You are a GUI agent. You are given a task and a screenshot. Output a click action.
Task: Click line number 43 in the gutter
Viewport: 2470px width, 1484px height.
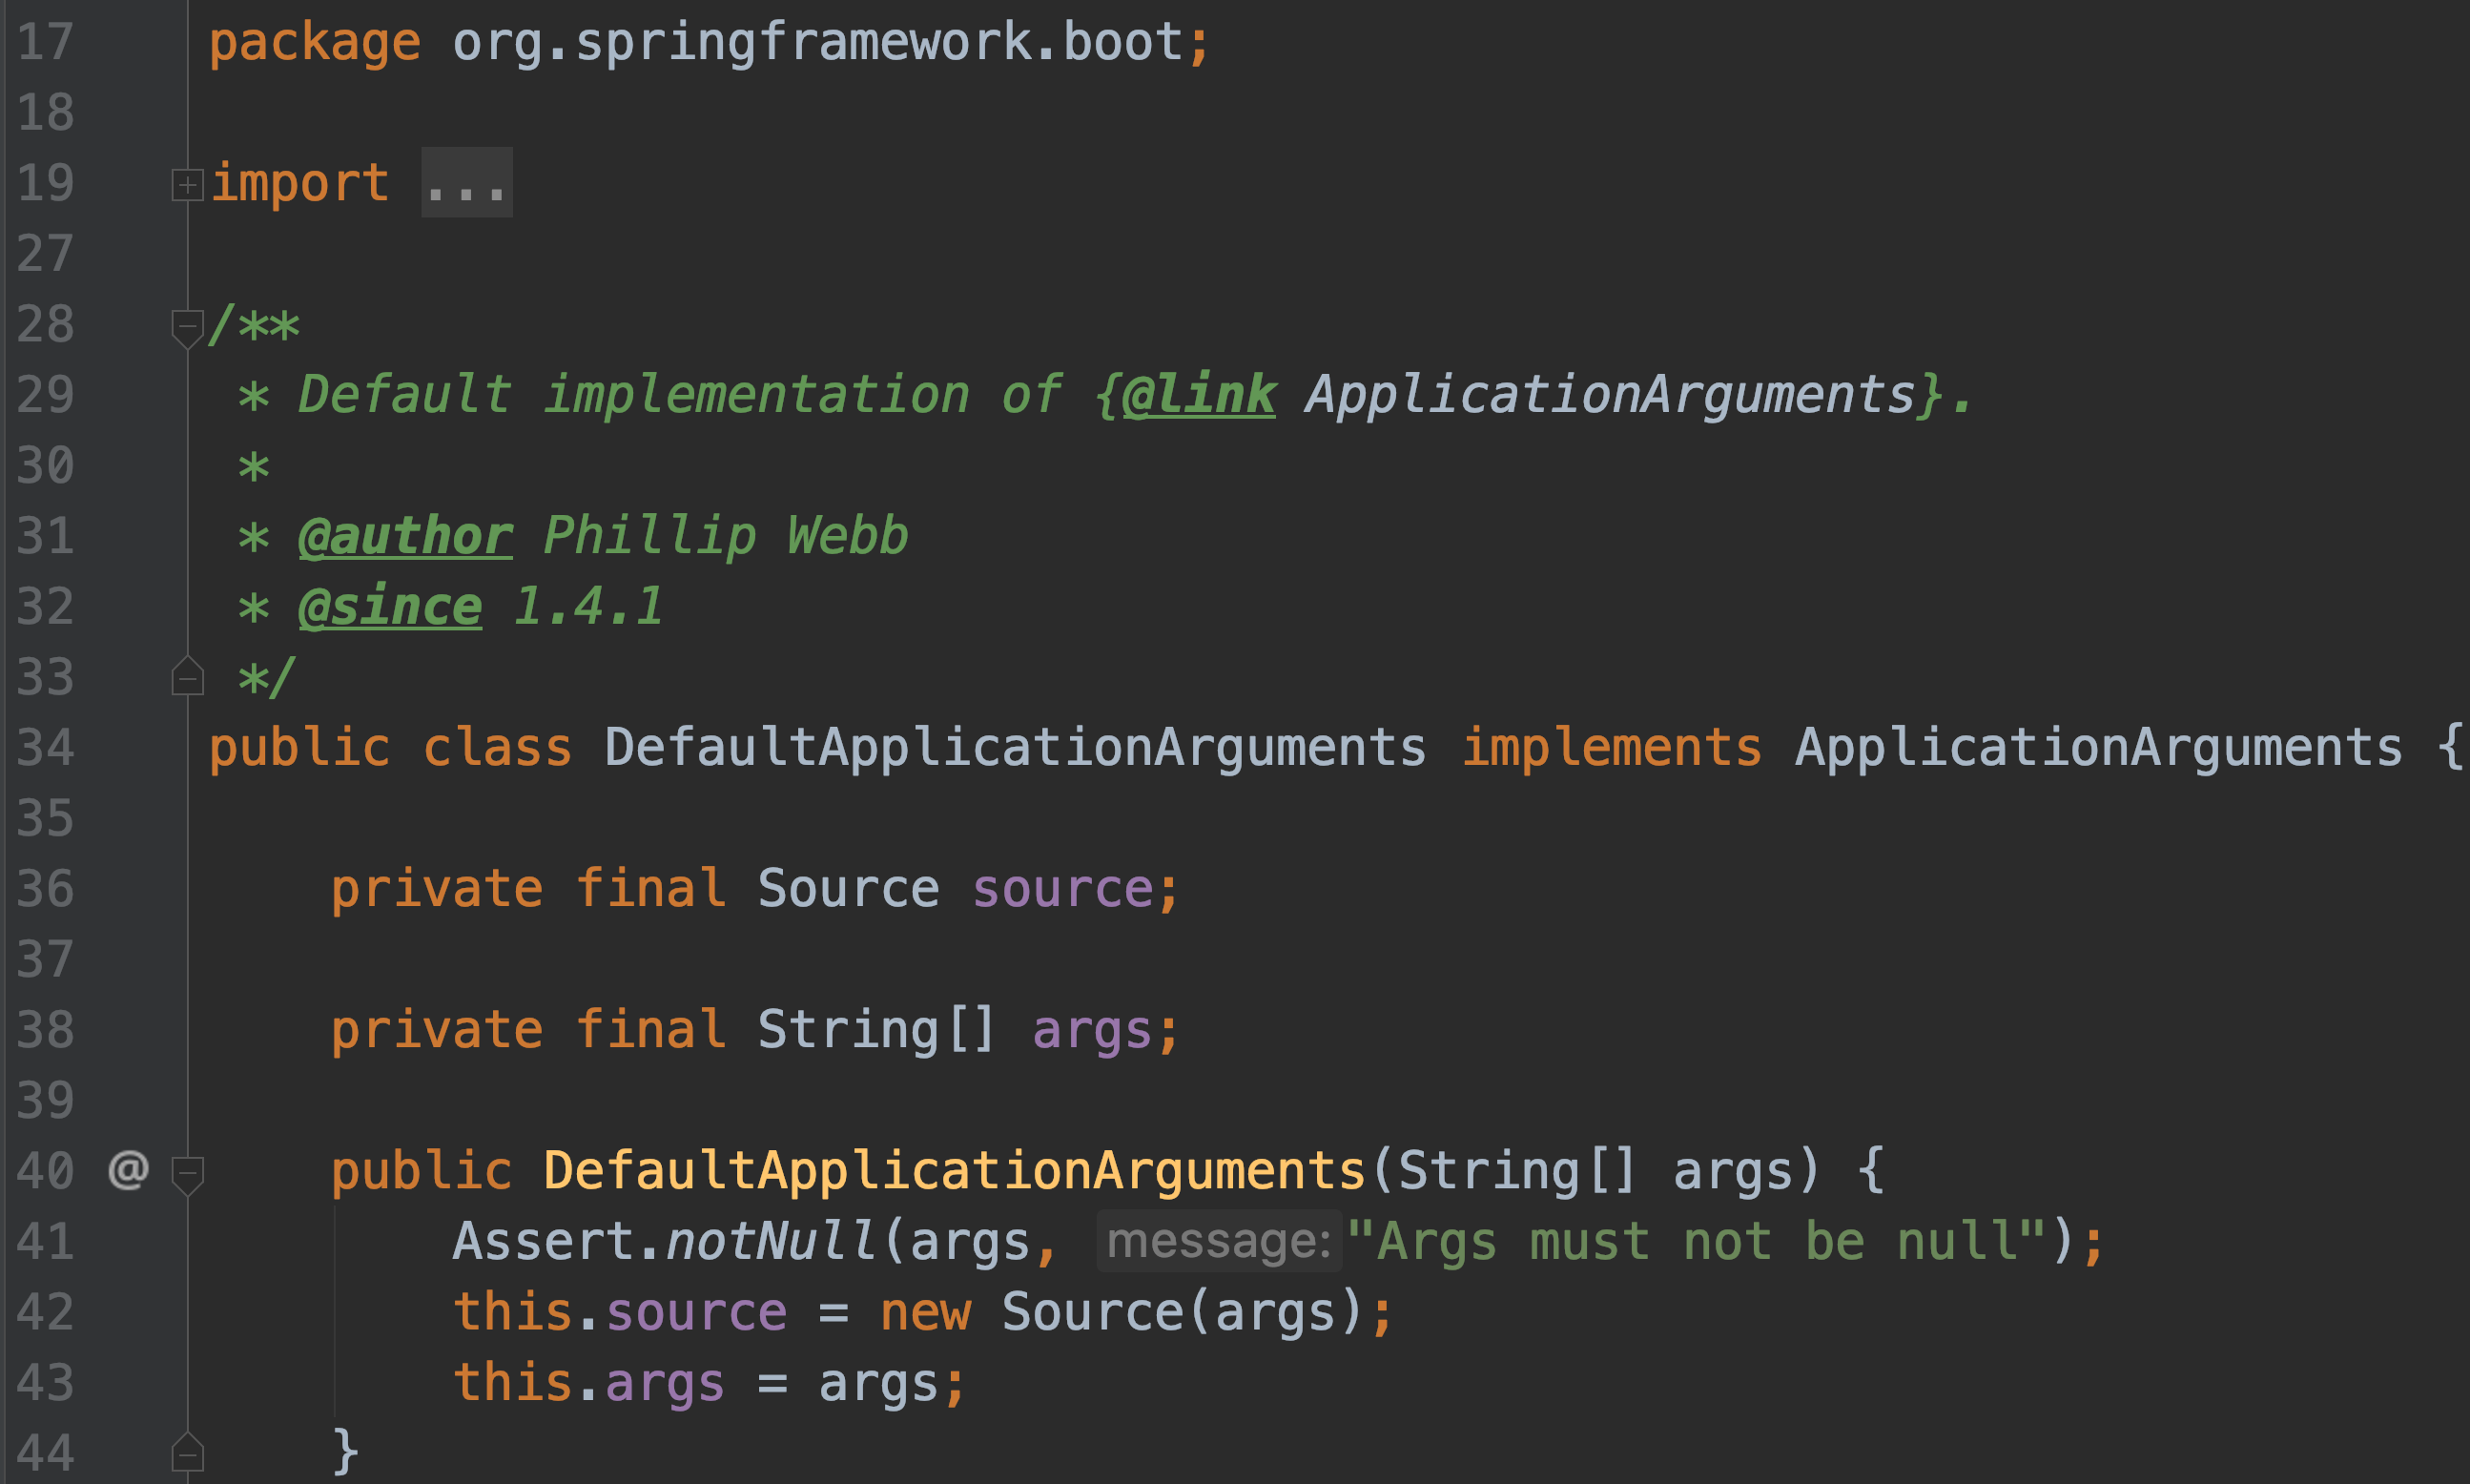click(45, 1382)
